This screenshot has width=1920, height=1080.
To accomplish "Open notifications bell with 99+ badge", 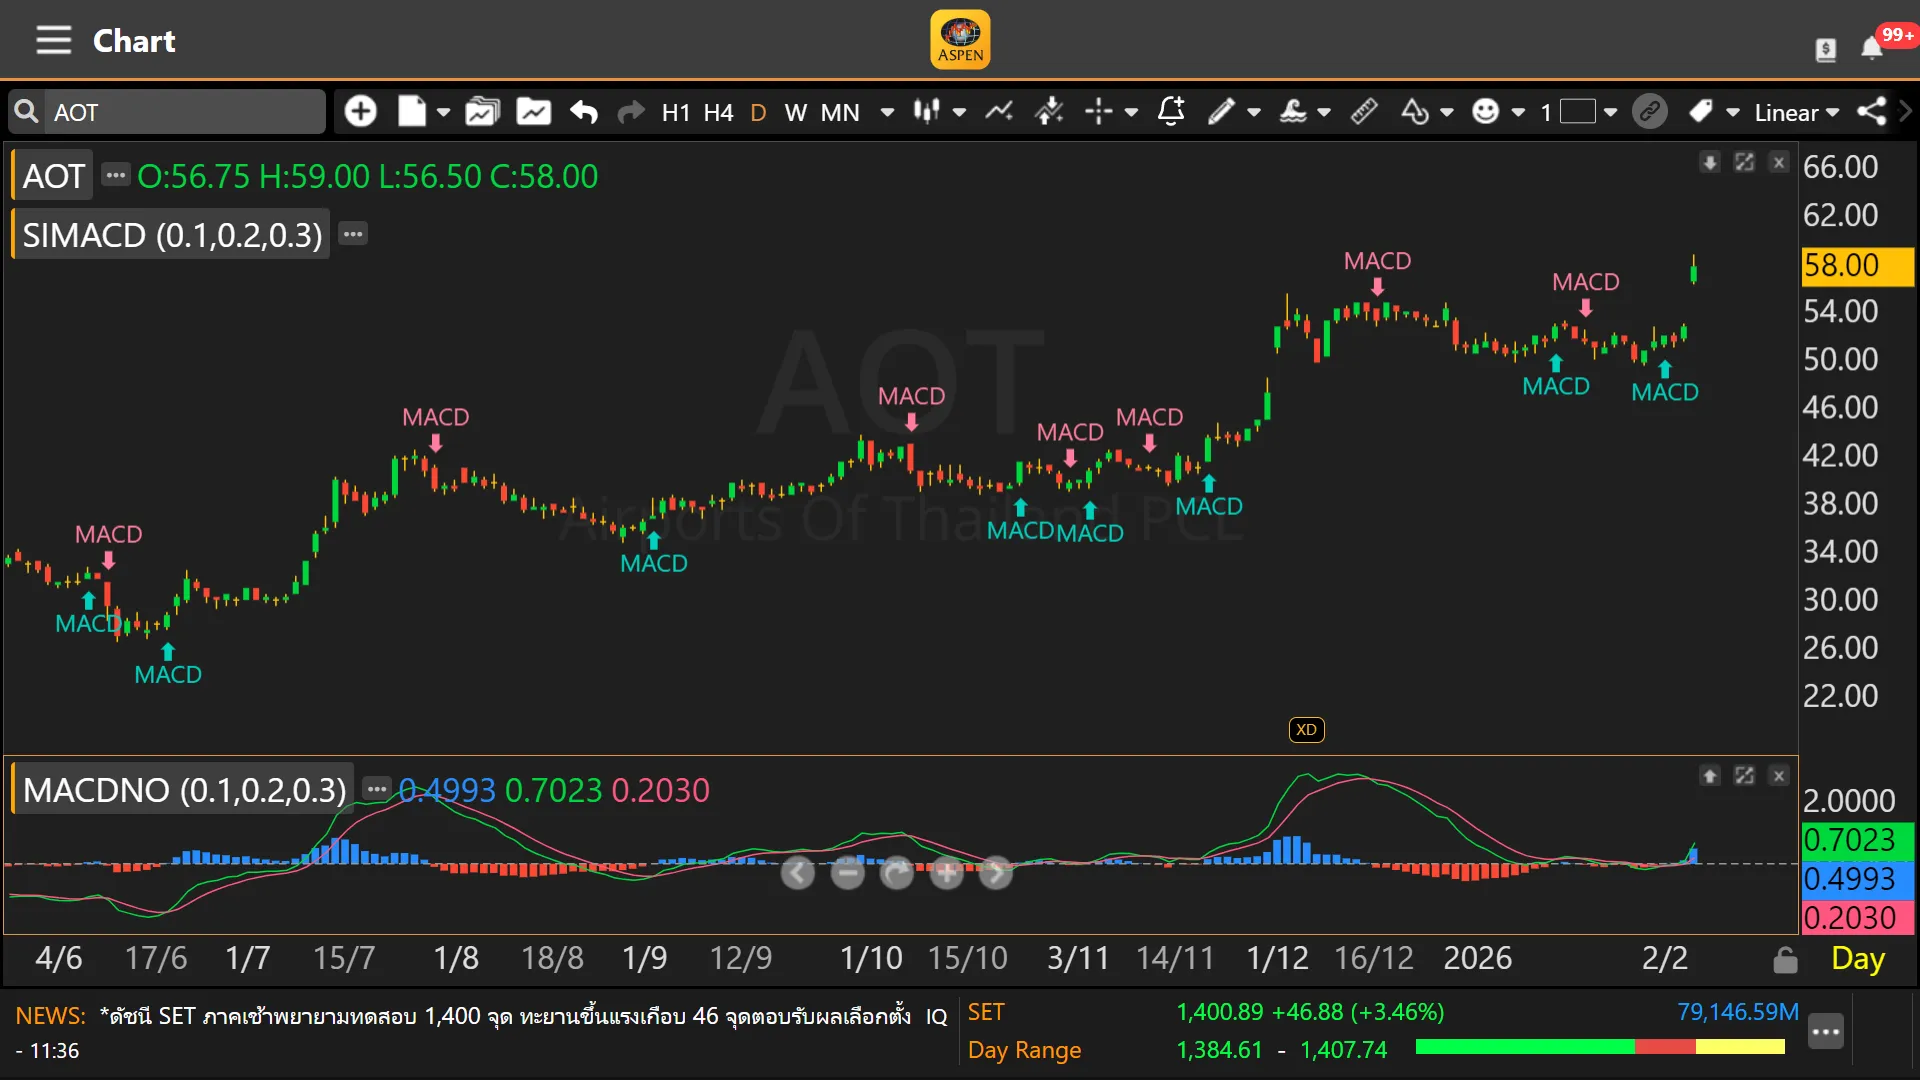I will point(1872,47).
